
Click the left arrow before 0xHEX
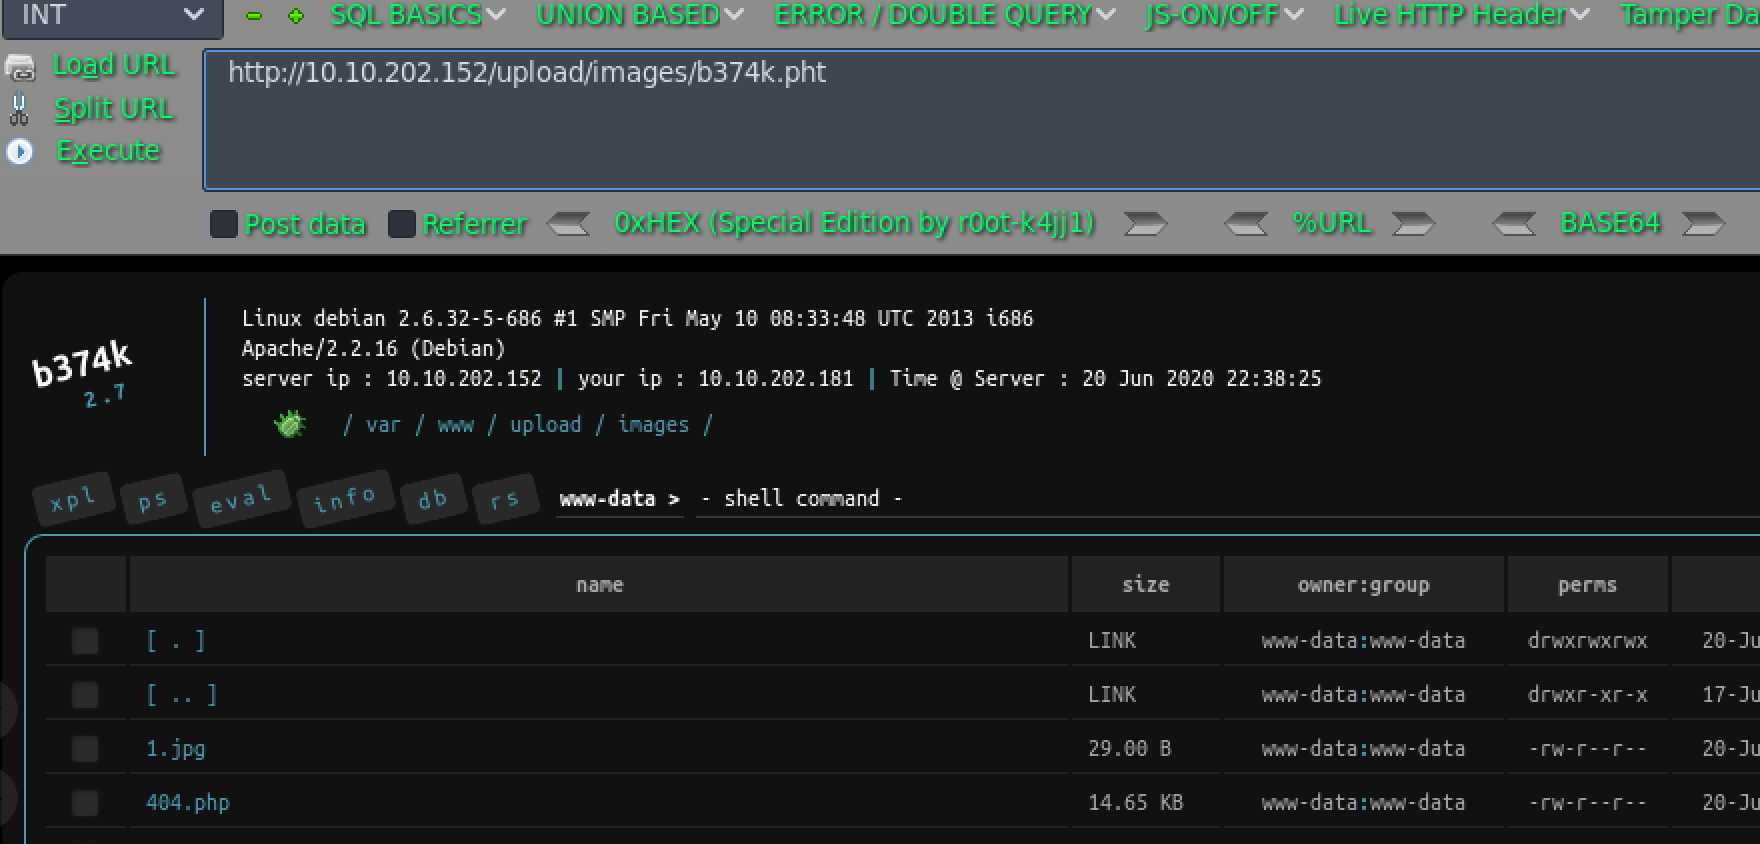(569, 223)
